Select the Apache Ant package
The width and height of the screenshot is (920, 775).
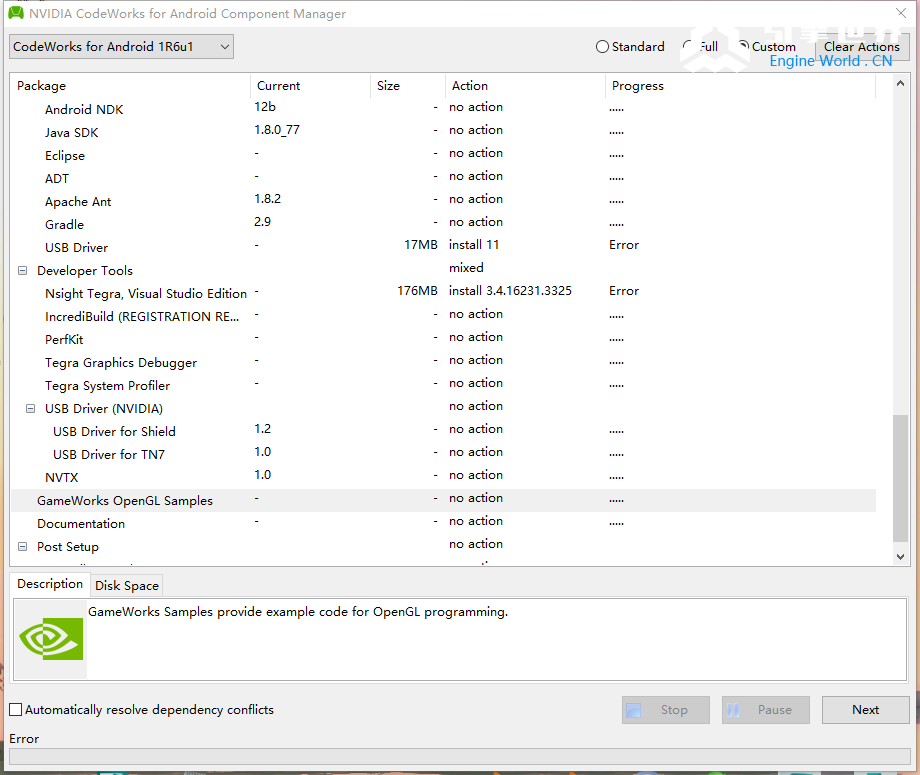[443, 201]
